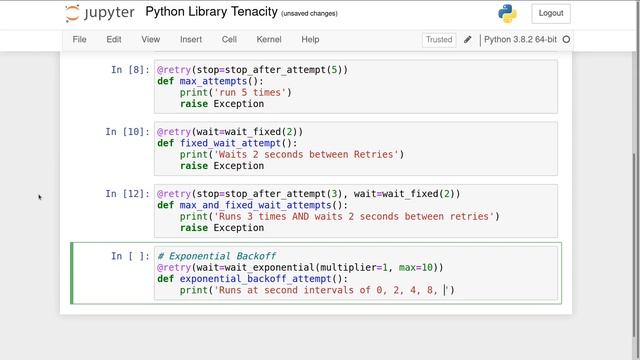Viewport: 640px width, 360px height.
Task: Open the File menu
Action: pos(79,40)
